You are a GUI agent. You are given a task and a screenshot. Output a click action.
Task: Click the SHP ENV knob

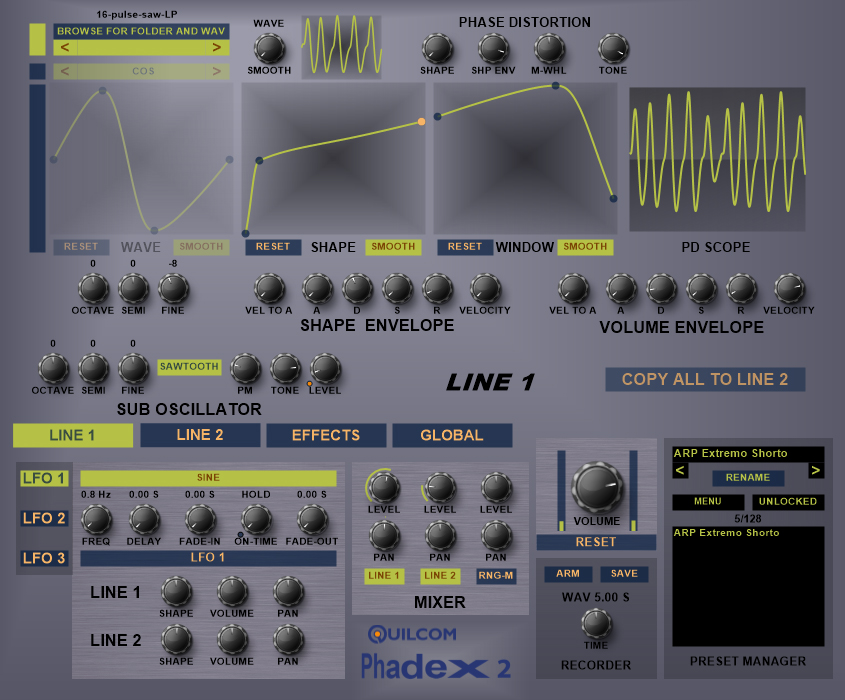(494, 48)
